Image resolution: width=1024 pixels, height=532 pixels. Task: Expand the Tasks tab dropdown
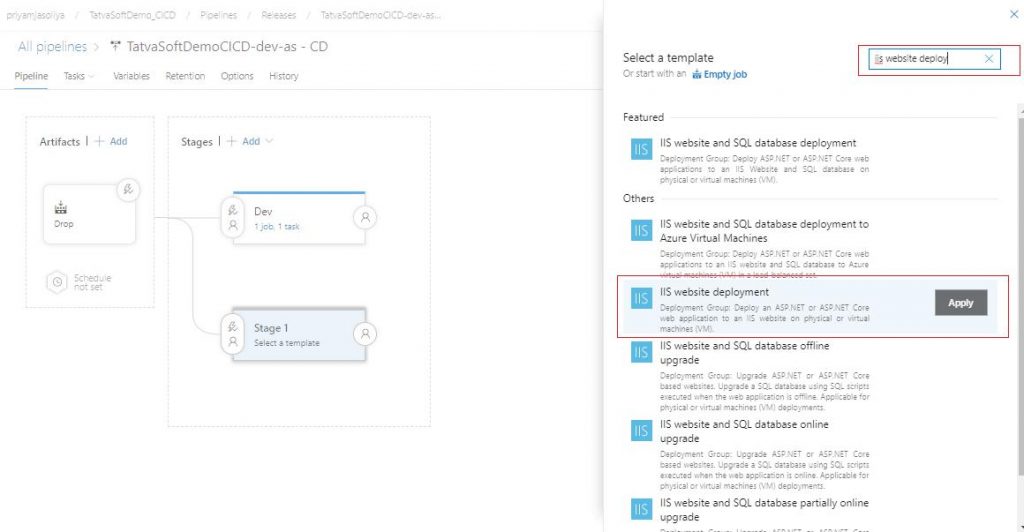(91, 76)
